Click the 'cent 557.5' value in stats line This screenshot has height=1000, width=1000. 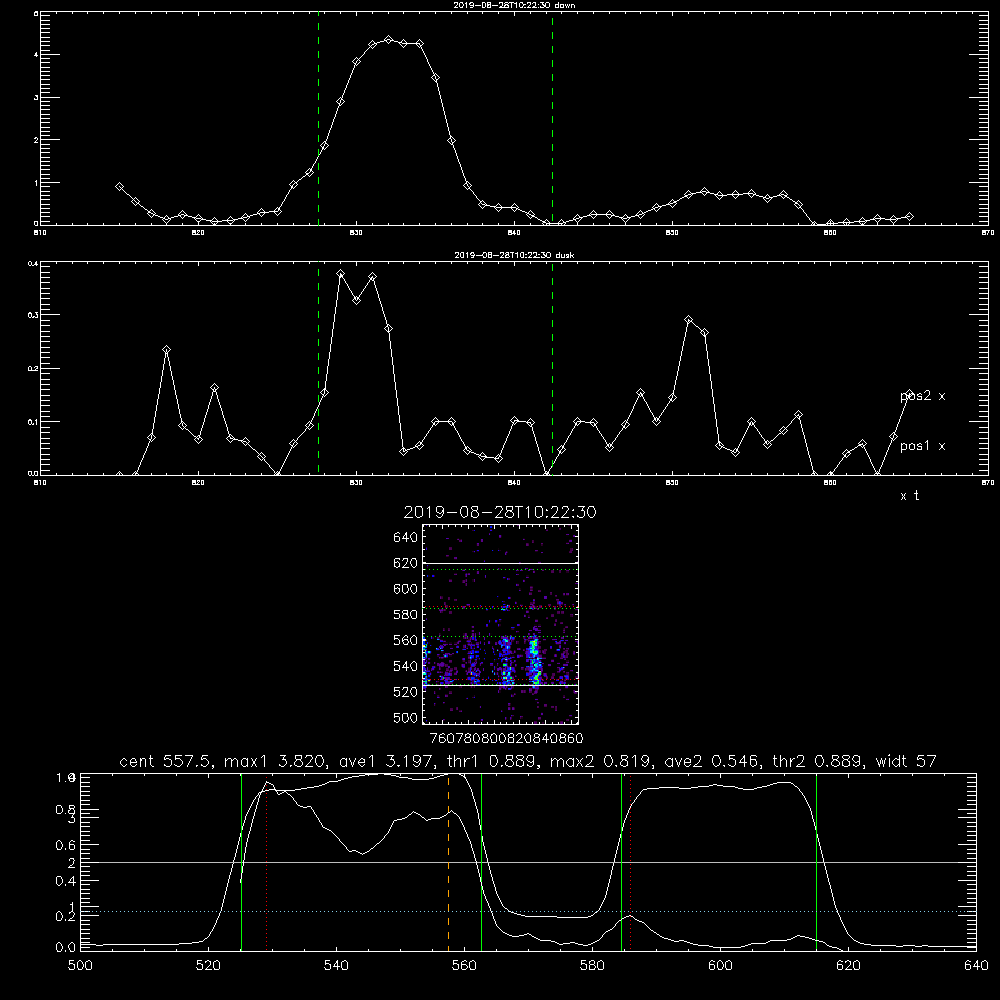[166, 761]
